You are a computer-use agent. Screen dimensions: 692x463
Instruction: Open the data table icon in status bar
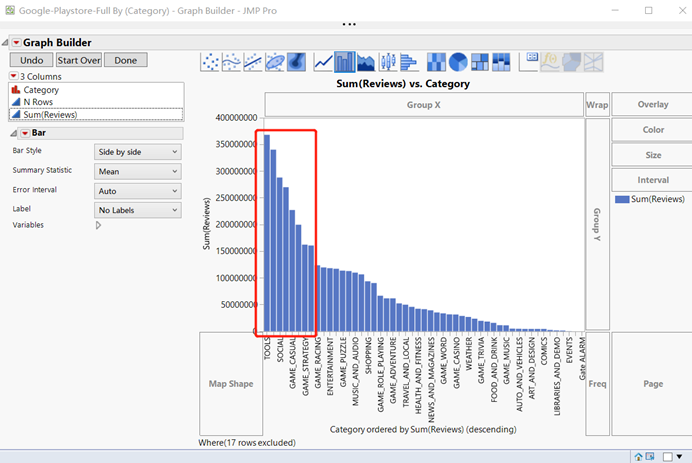point(650,456)
